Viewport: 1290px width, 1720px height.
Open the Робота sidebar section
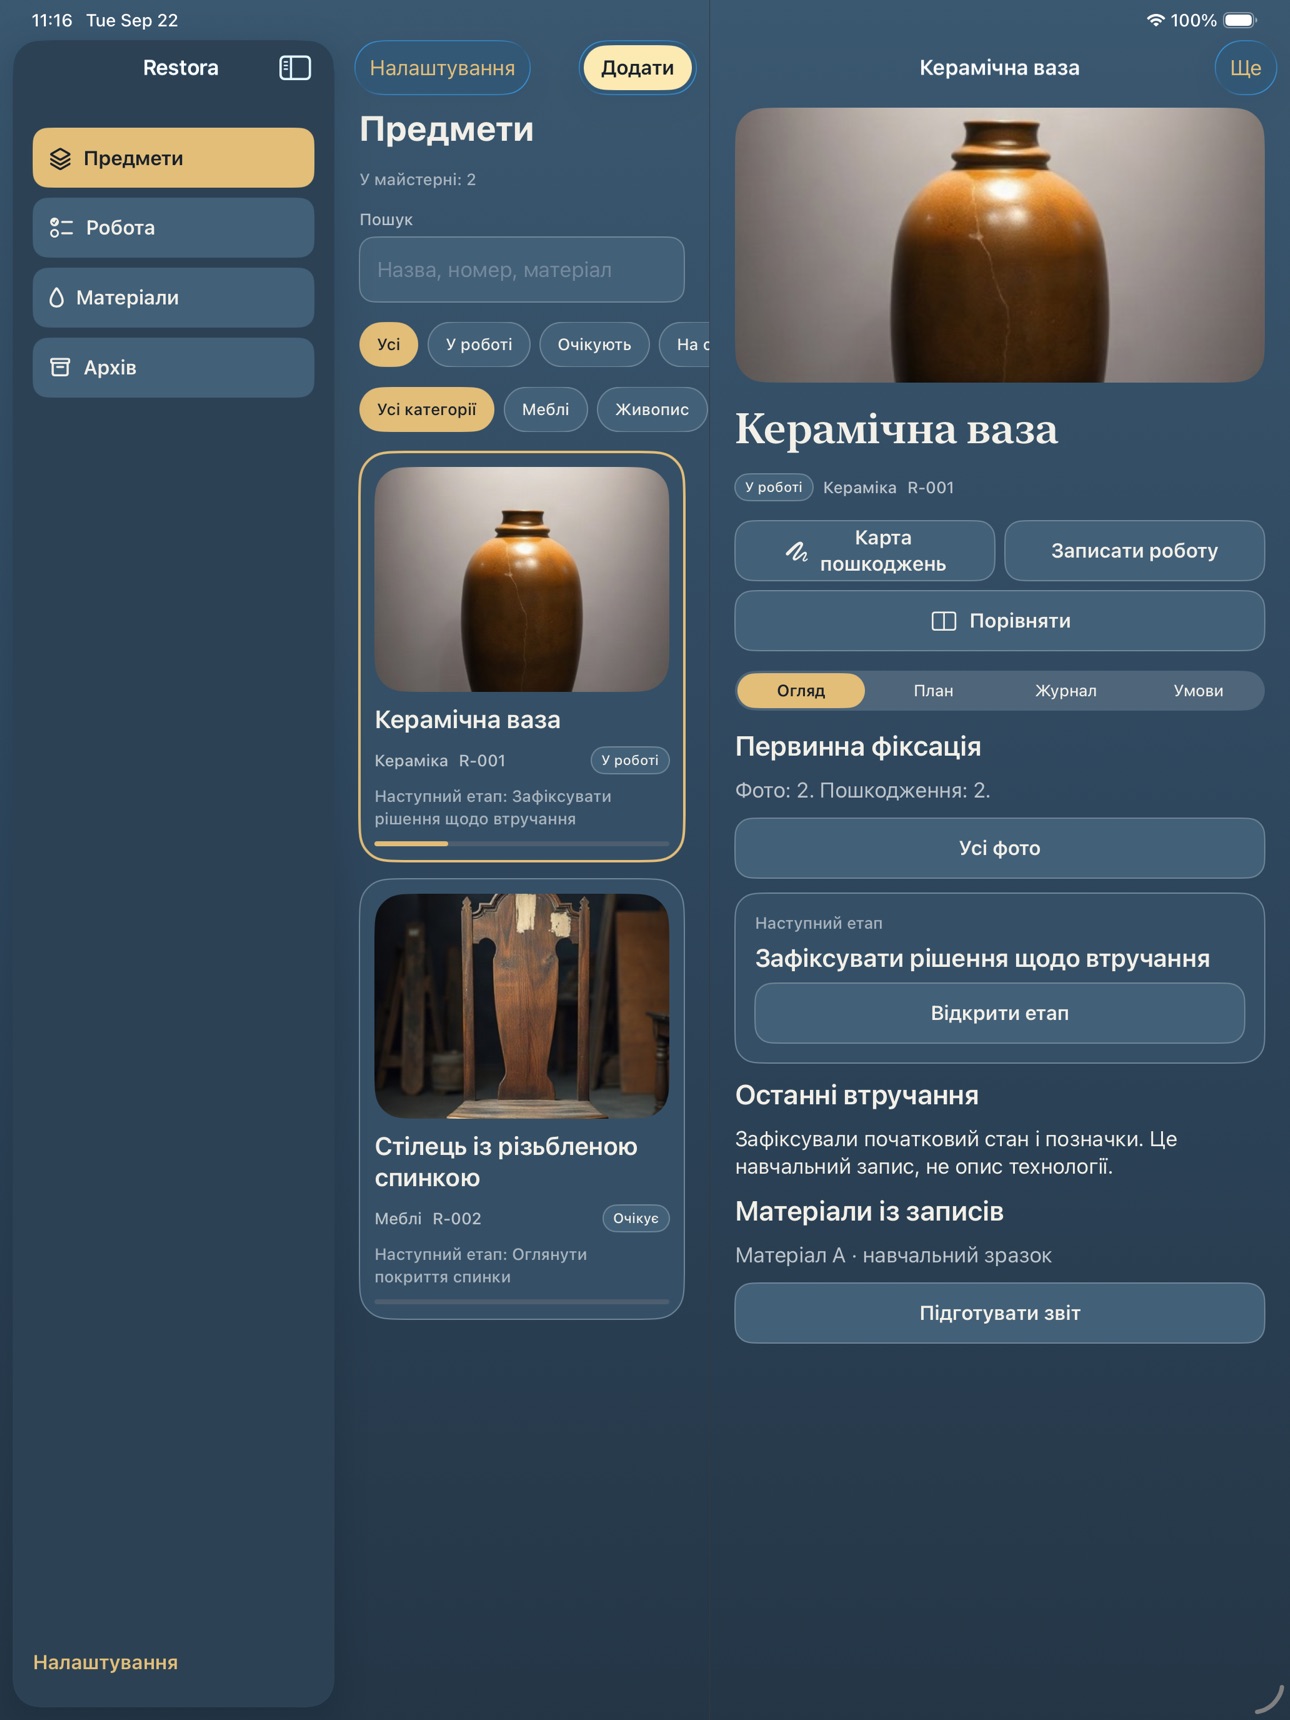click(173, 228)
